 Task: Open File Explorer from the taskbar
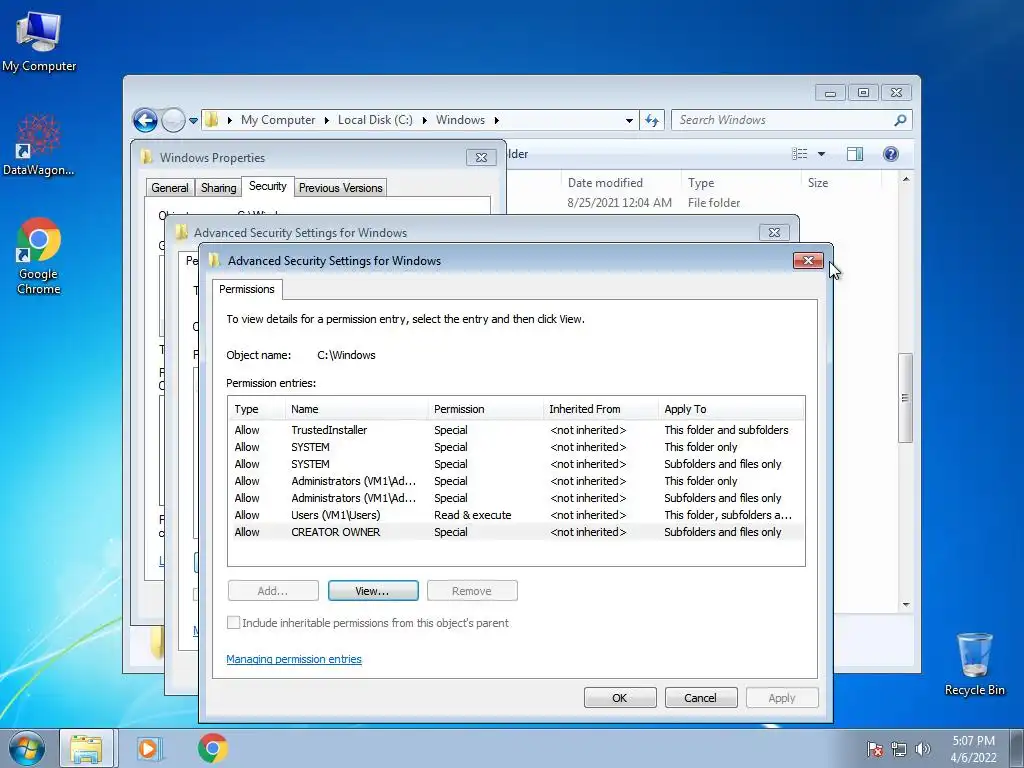(86, 749)
